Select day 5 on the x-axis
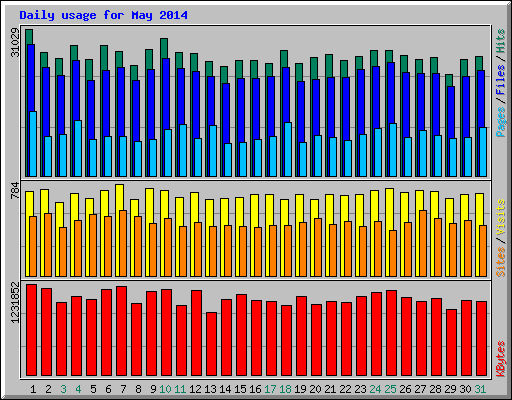 pos(93,389)
